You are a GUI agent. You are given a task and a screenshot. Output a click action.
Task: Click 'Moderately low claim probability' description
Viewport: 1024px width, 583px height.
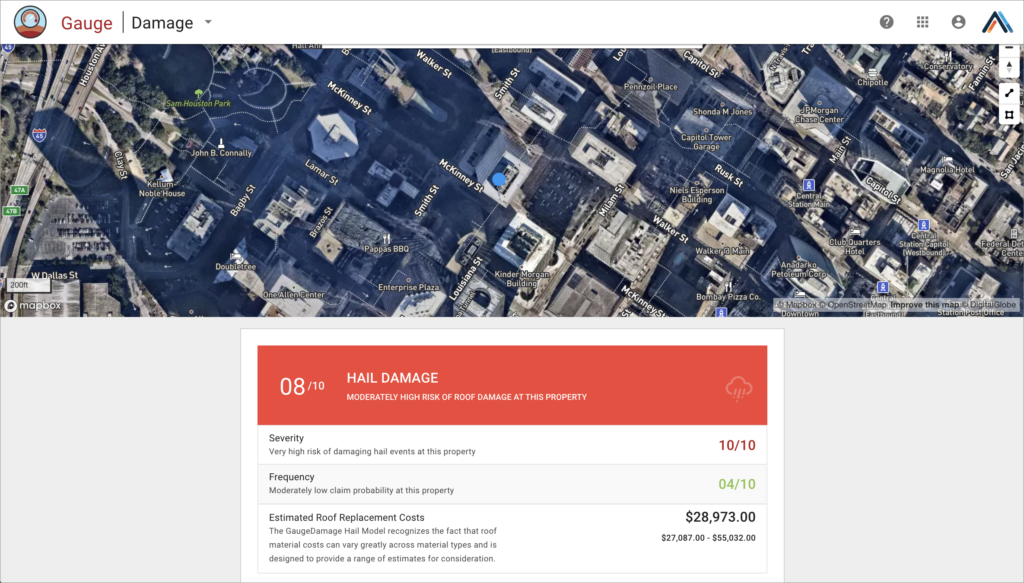(361, 490)
